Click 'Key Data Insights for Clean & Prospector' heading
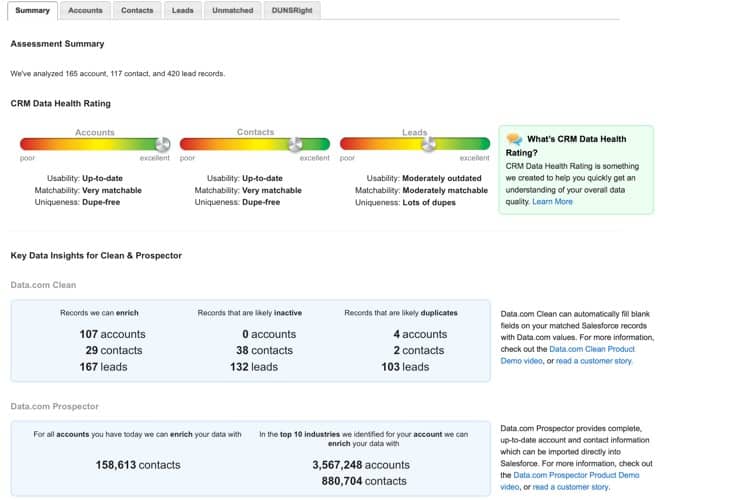Viewport: 737px width, 500px height. pos(96,256)
